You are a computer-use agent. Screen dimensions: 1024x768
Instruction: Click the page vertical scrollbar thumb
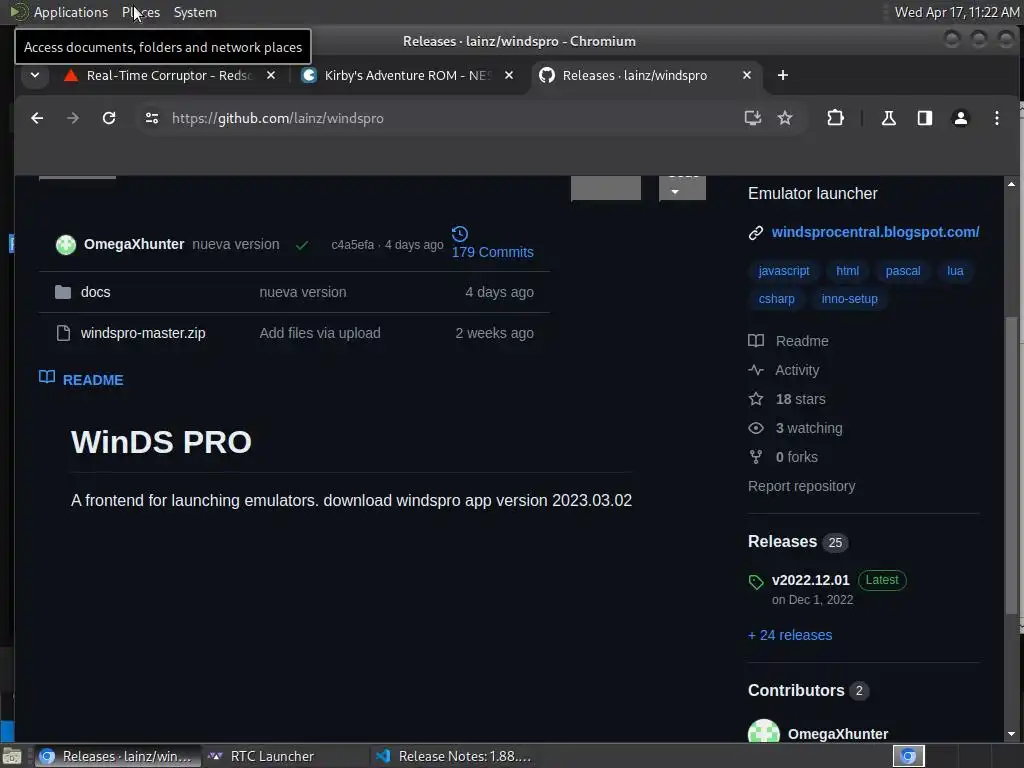[1011, 464]
